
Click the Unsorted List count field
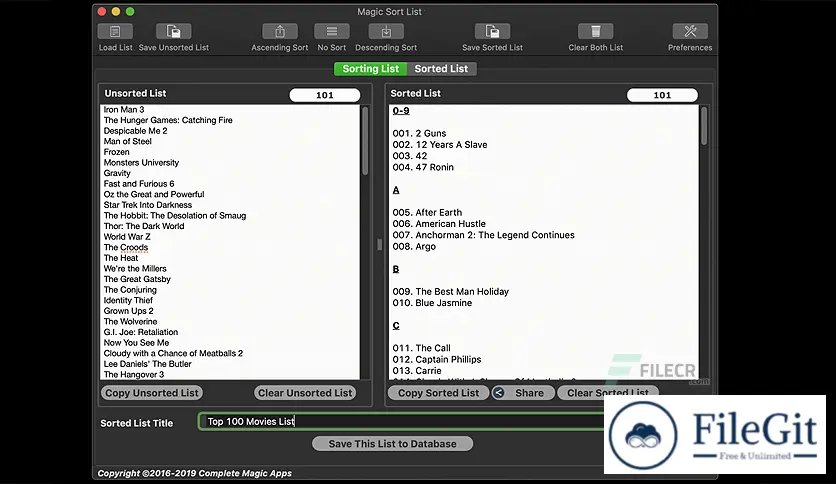pos(325,95)
